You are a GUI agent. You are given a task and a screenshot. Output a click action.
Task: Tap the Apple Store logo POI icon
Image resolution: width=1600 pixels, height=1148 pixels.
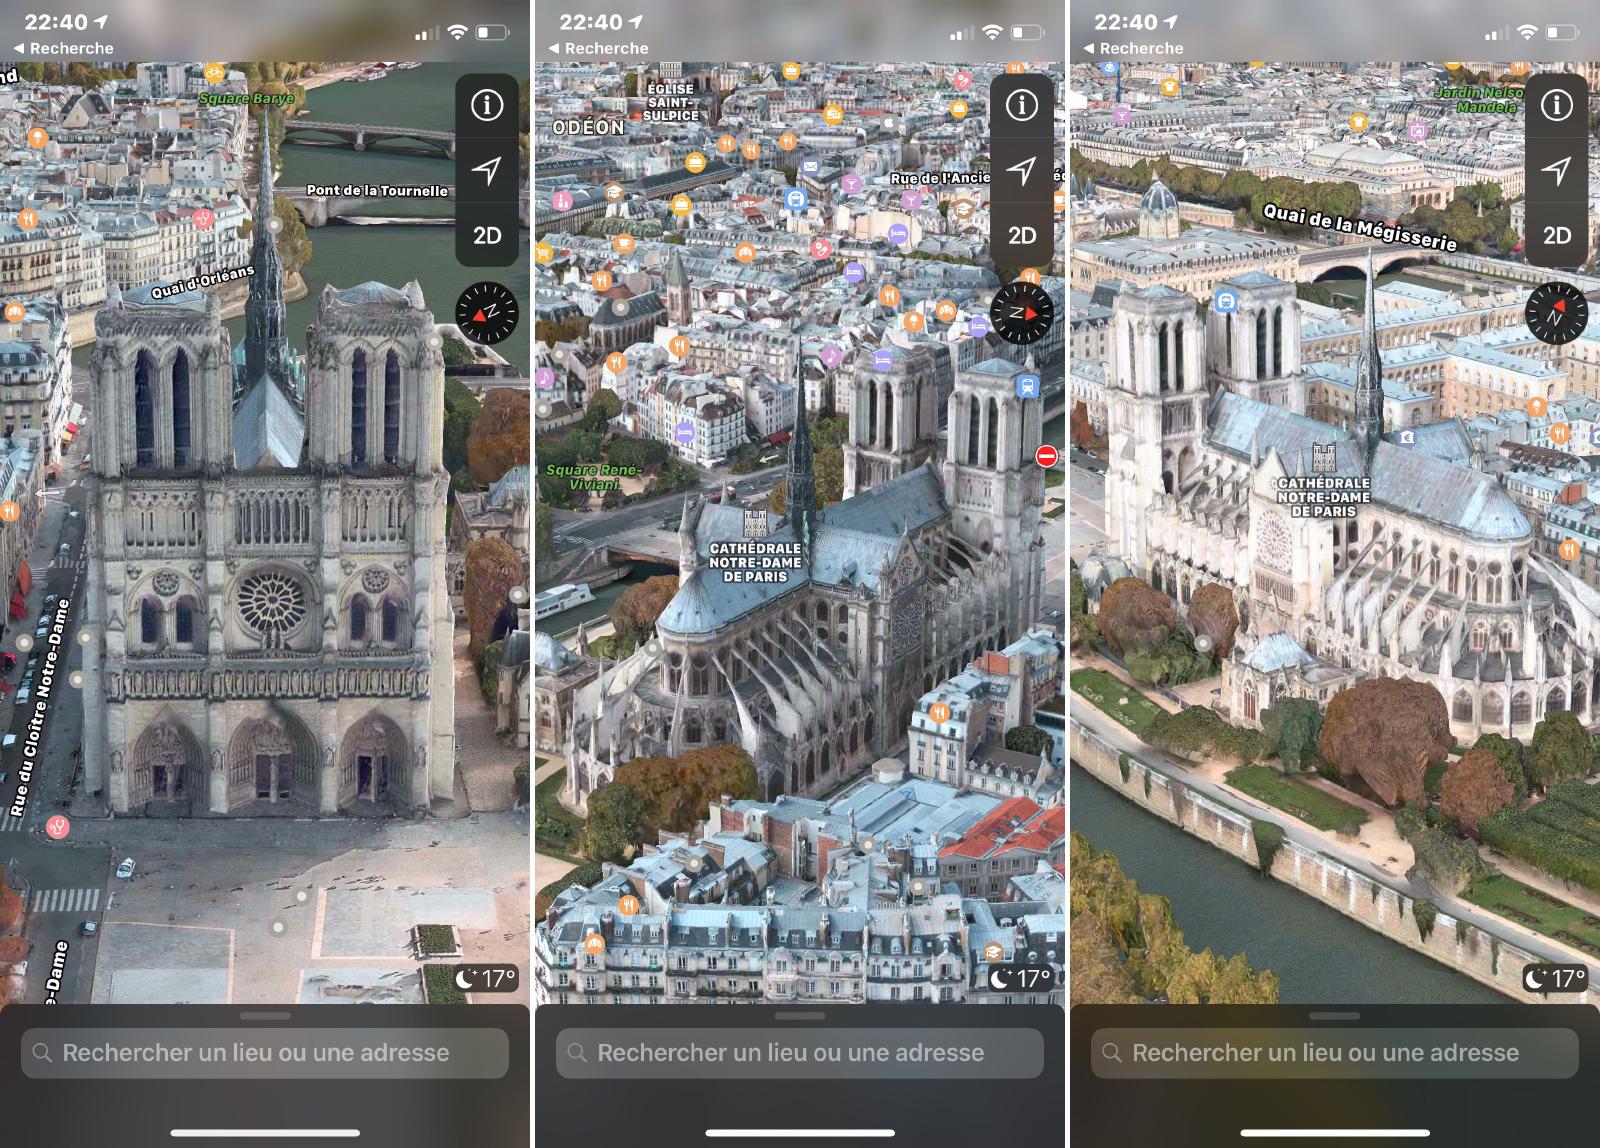tap(888, 123)
